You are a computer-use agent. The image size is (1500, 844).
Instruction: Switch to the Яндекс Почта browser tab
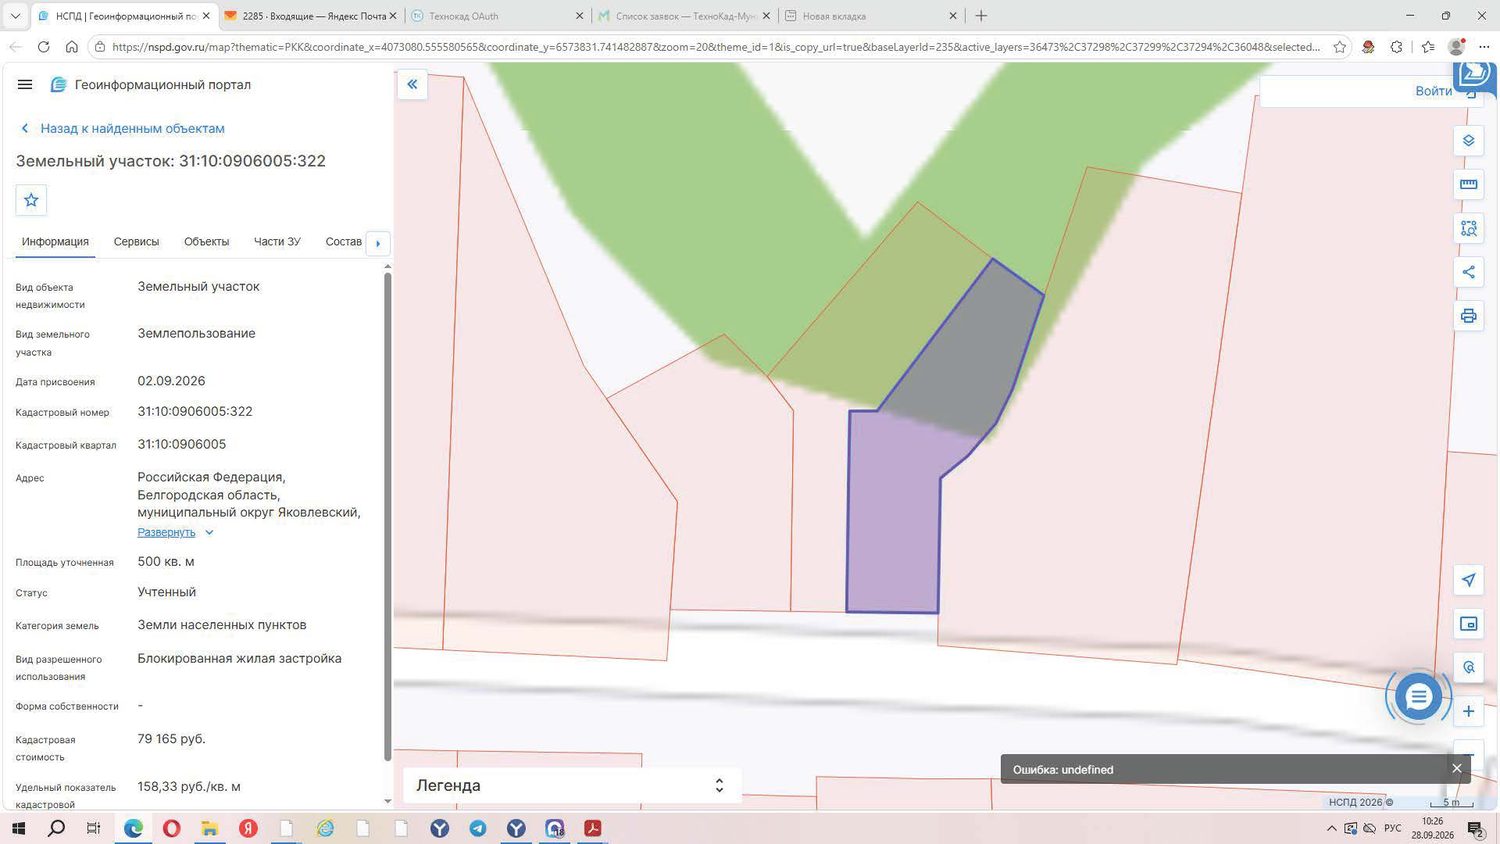(309, 16)
